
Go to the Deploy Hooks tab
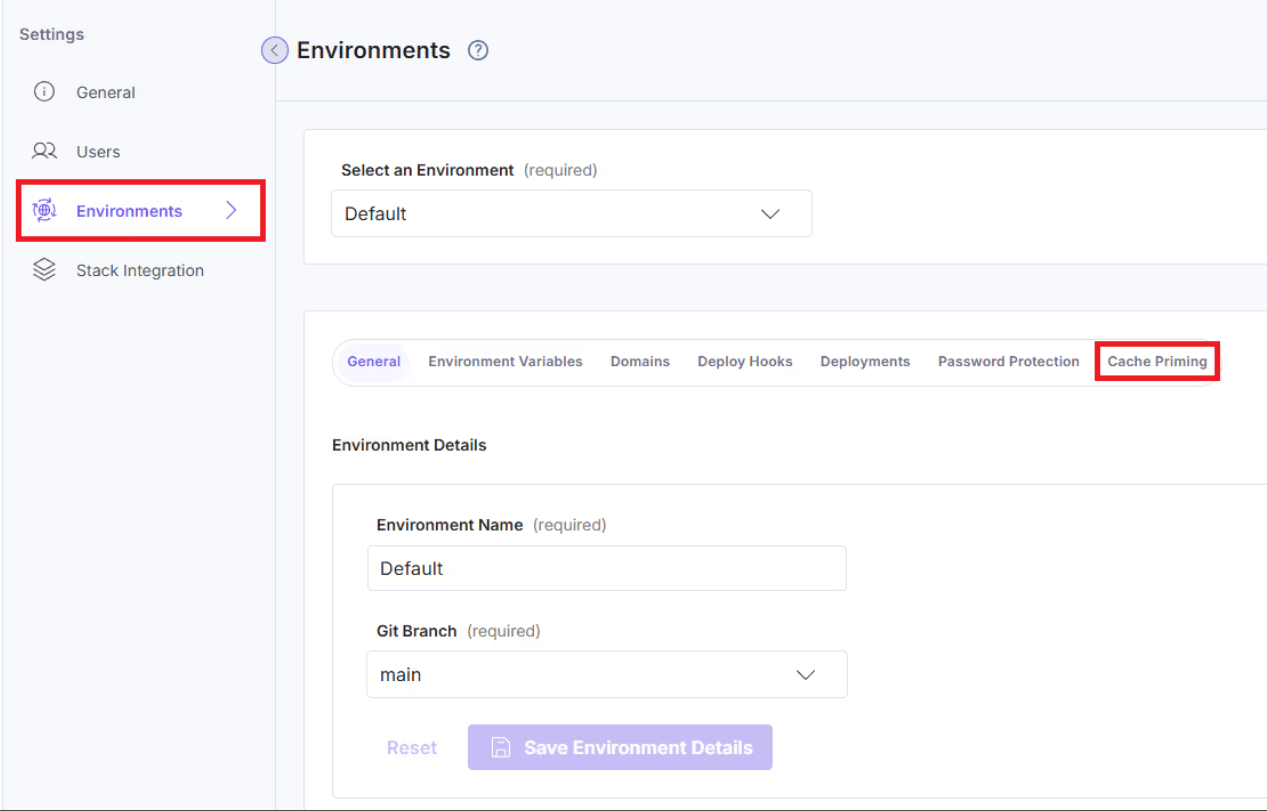pyautogui.click(x=745, y=362)
